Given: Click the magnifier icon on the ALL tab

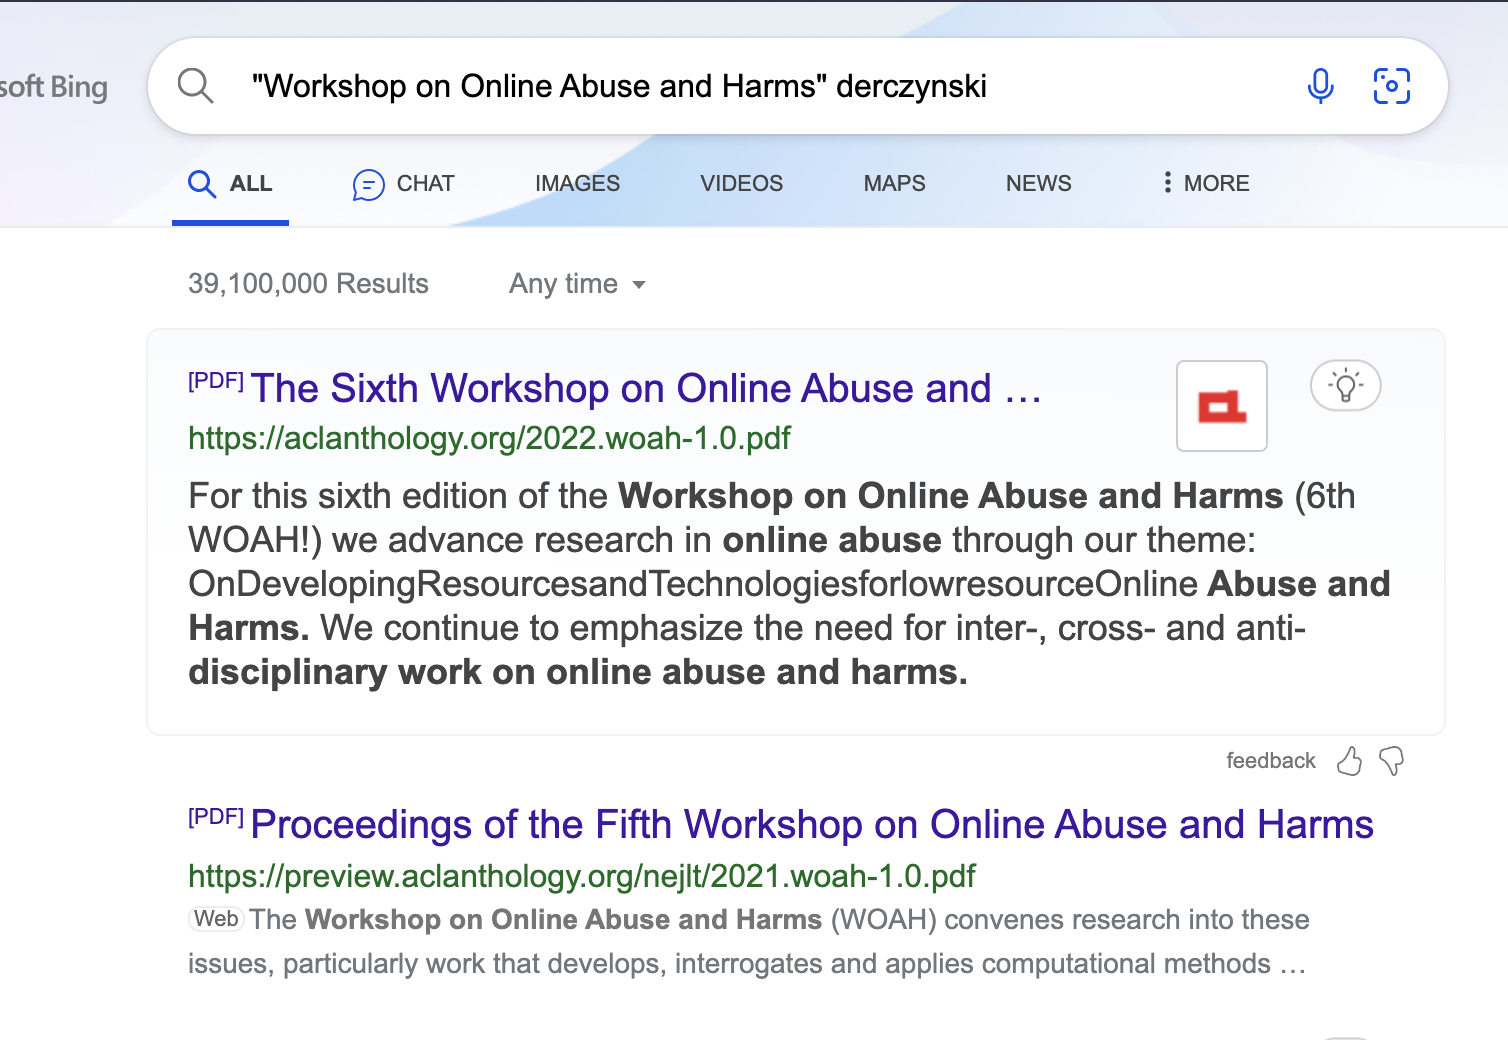Looking at the screenshot, I should pos(202,184).
